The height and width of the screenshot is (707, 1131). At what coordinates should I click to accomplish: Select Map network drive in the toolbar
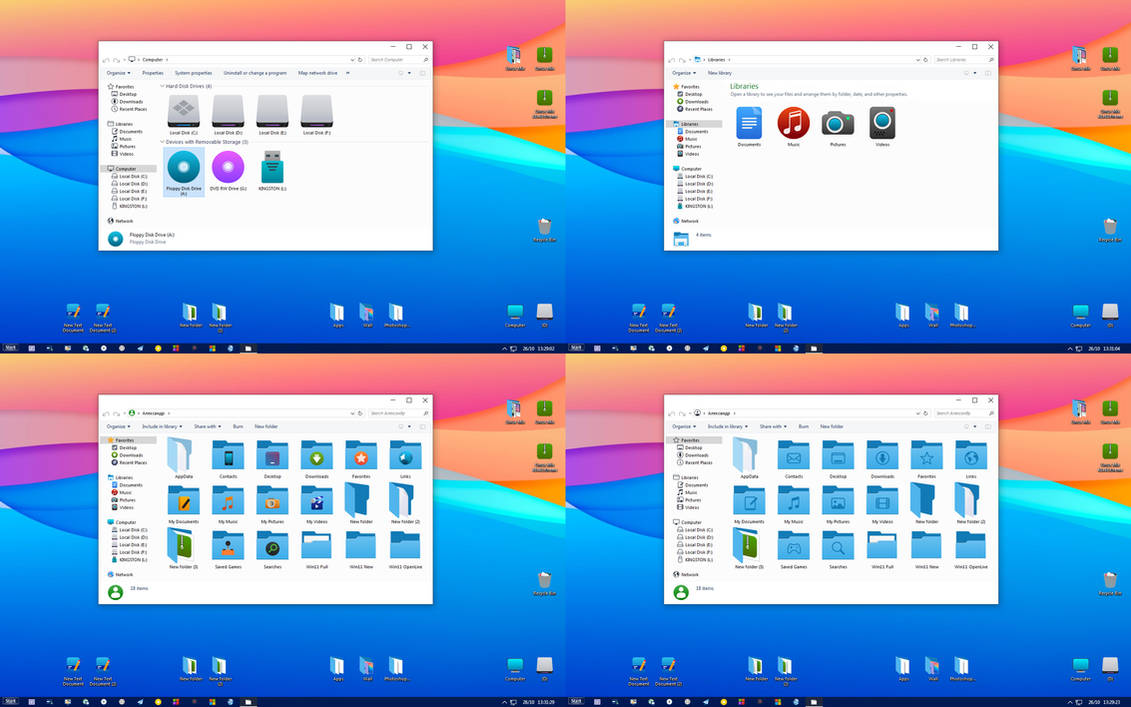tap(317, 73)
